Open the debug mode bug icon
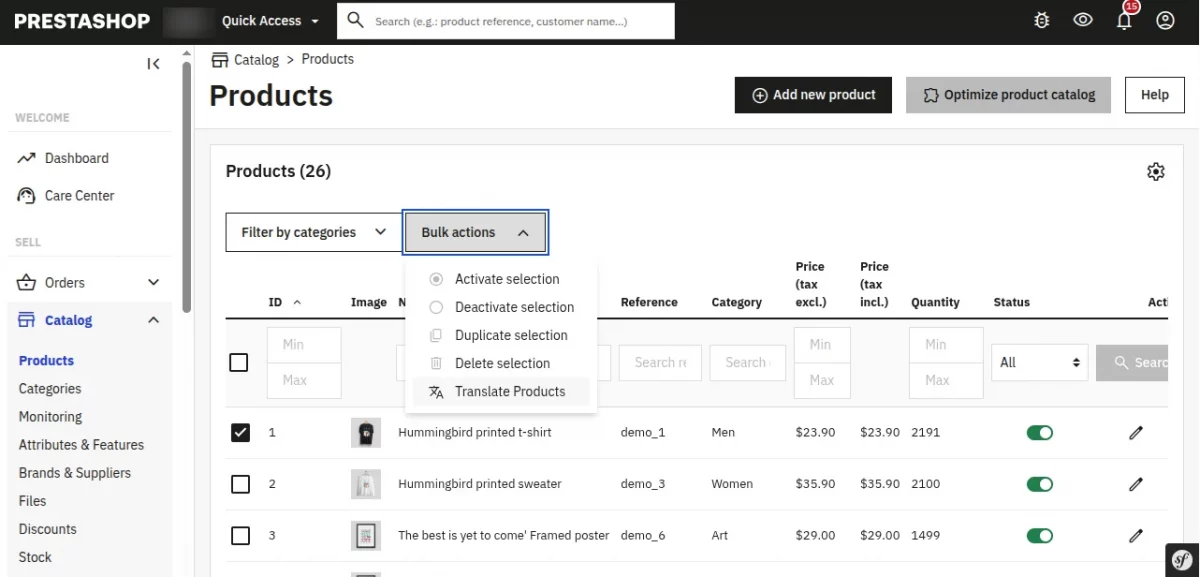 (1042, 20)
